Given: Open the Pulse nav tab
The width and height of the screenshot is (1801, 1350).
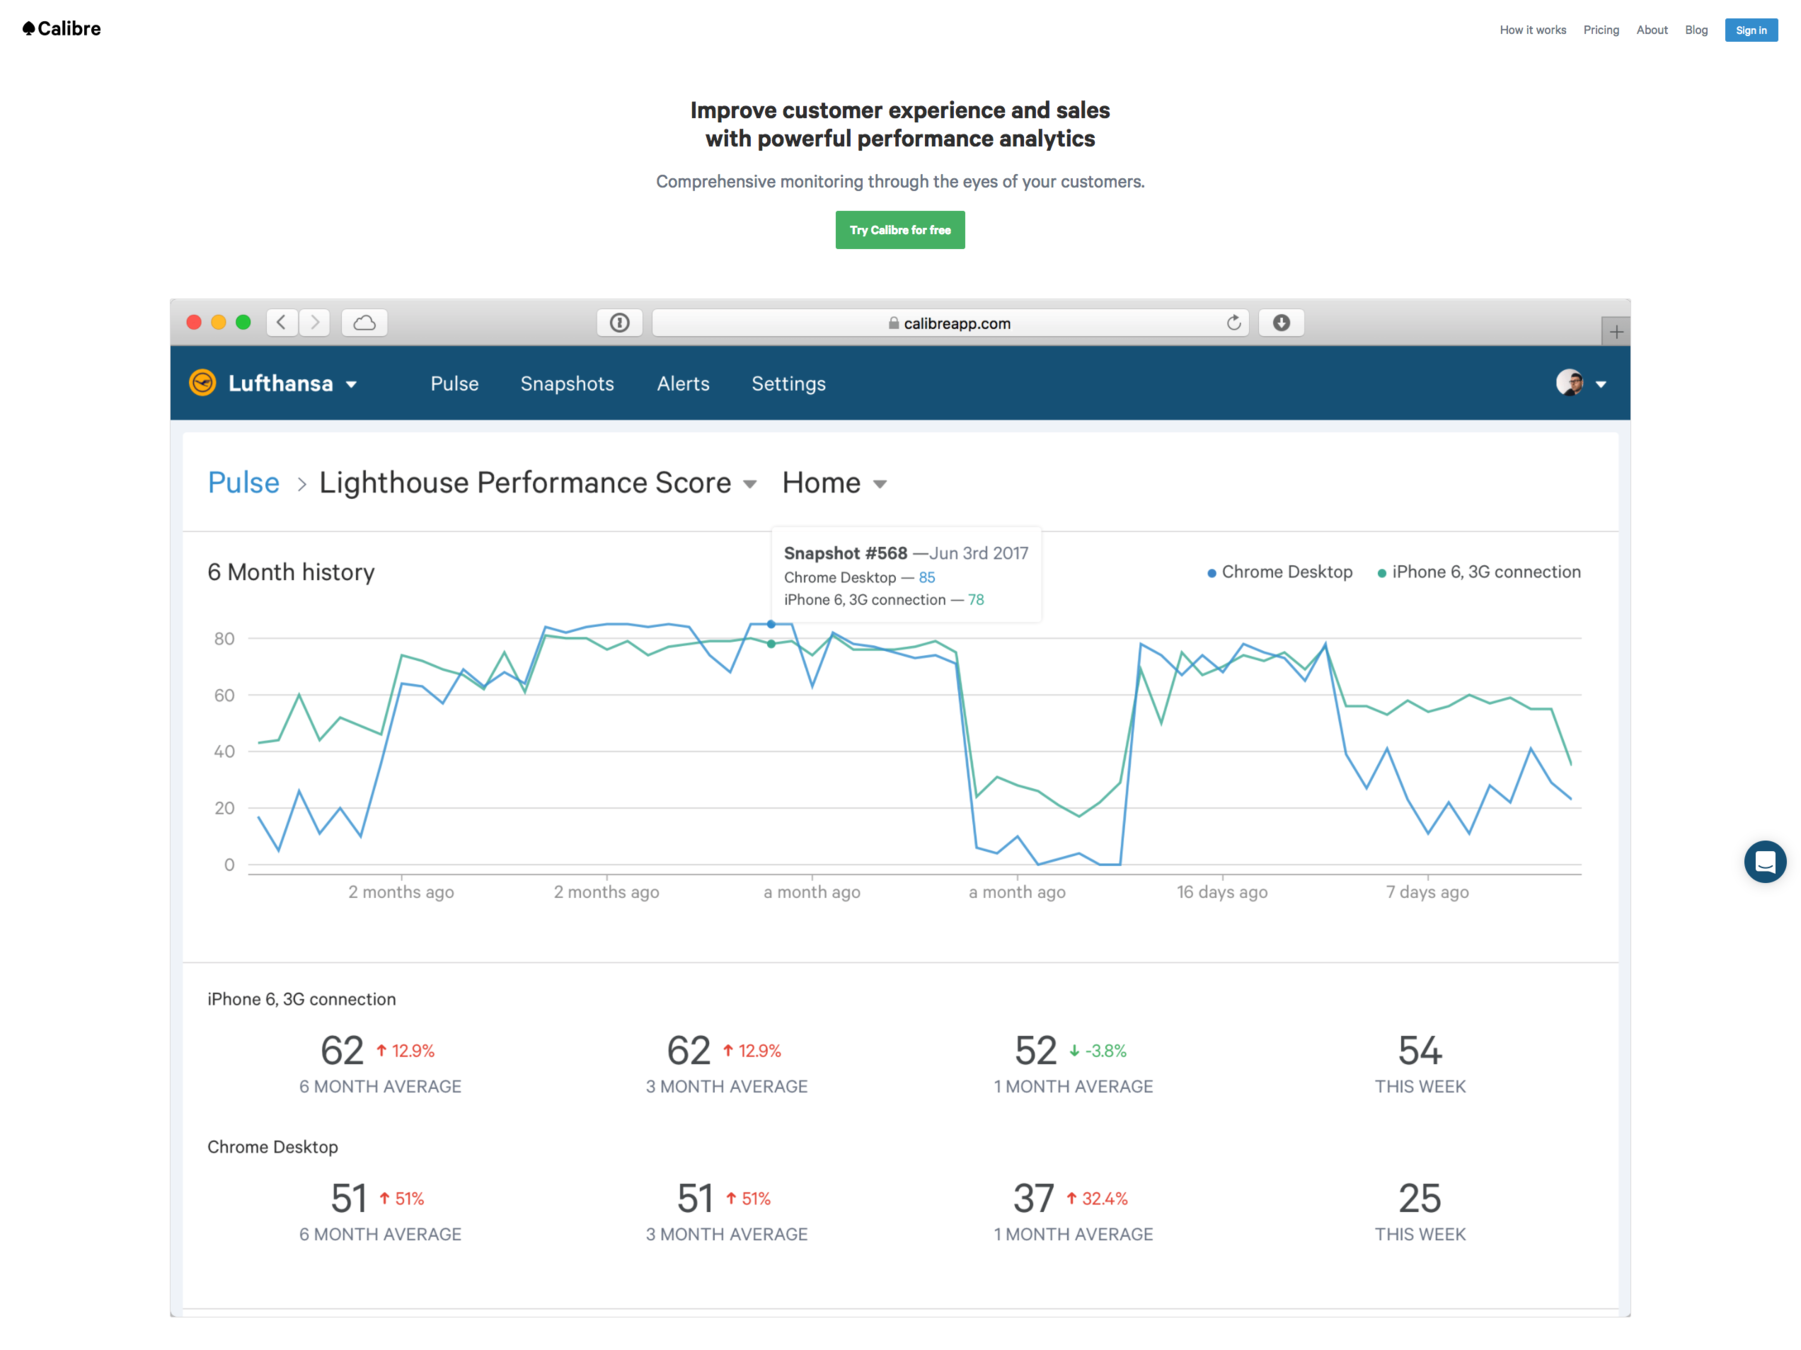Looking at the screenshot, I should [x=454, y=384].
